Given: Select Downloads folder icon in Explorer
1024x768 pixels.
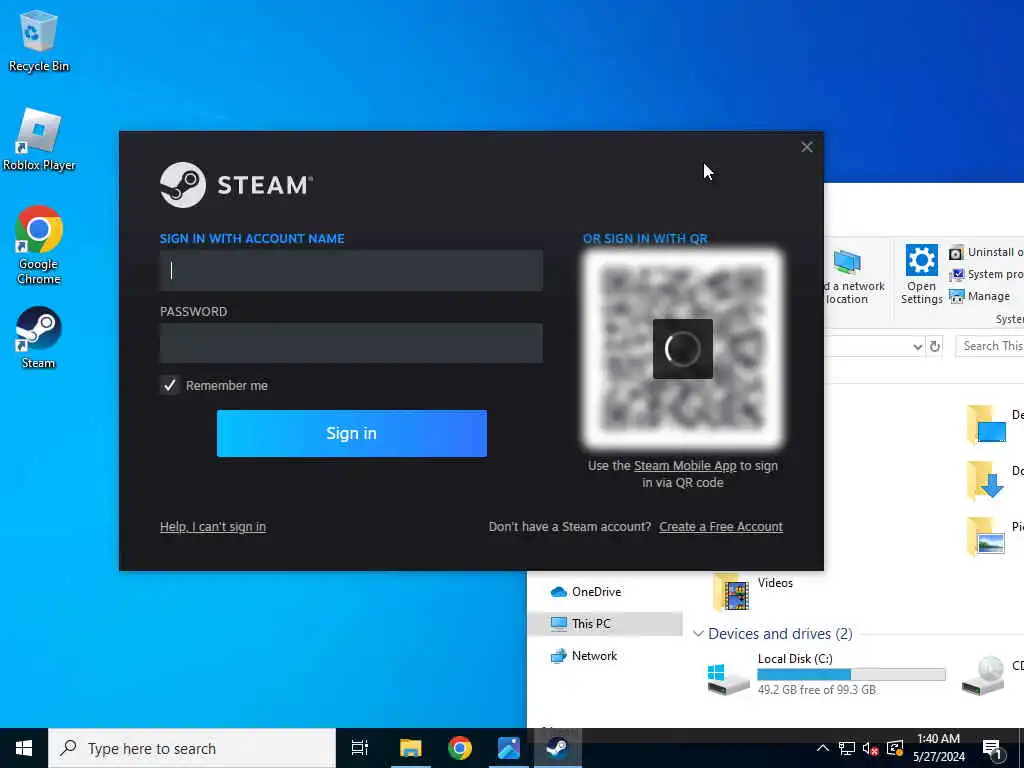Looking at the screenshot, I should click(986, 480).
